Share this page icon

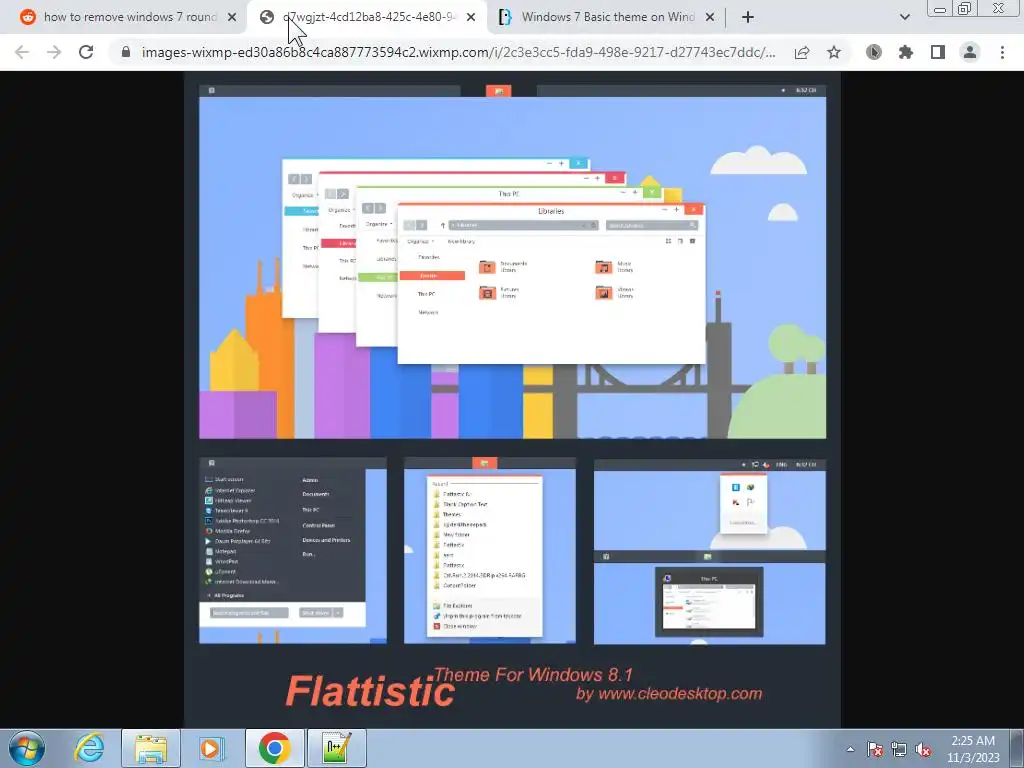(802, 52)
